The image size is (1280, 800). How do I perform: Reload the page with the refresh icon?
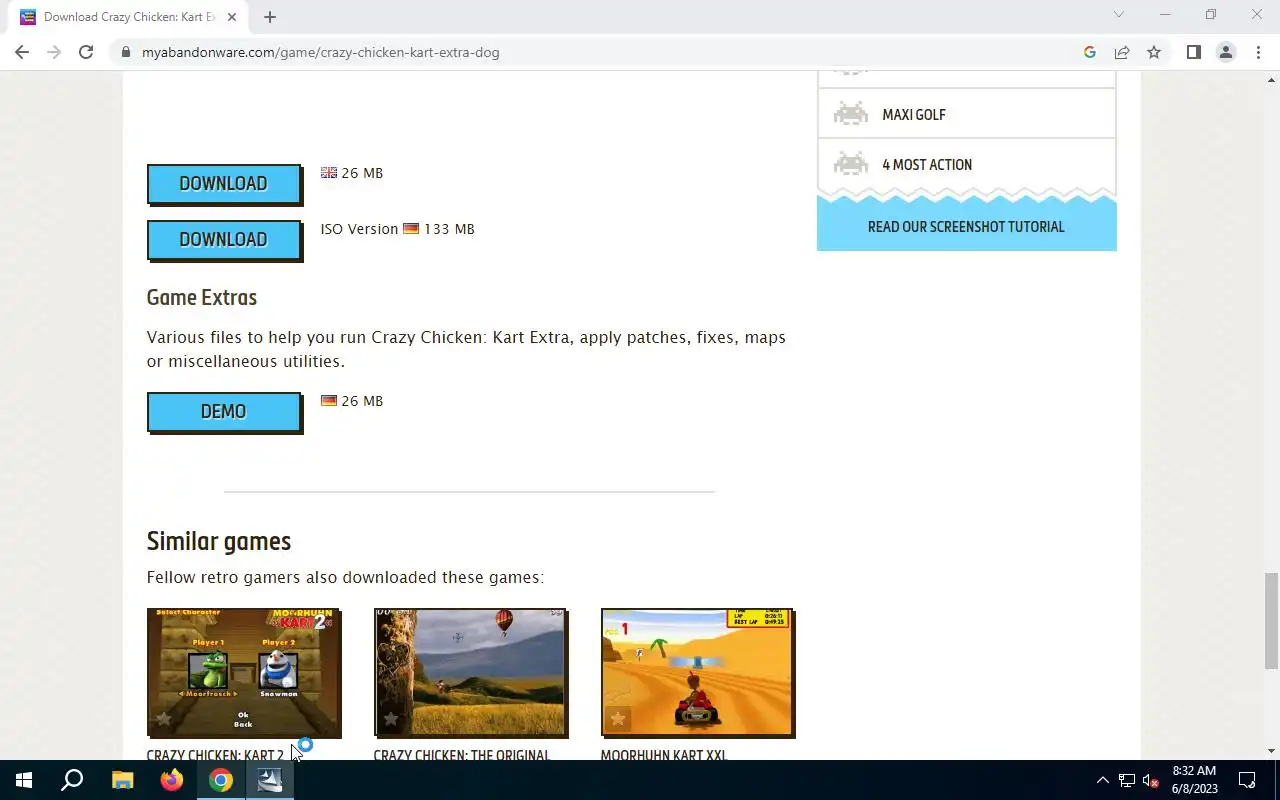pos(86,52)
